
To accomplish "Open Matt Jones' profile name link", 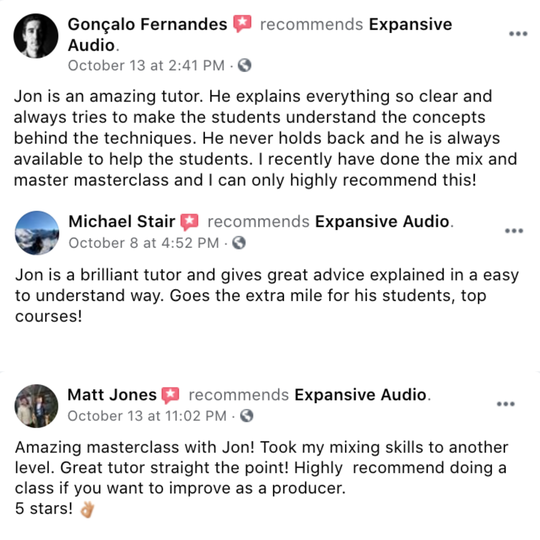I will 112,394.
